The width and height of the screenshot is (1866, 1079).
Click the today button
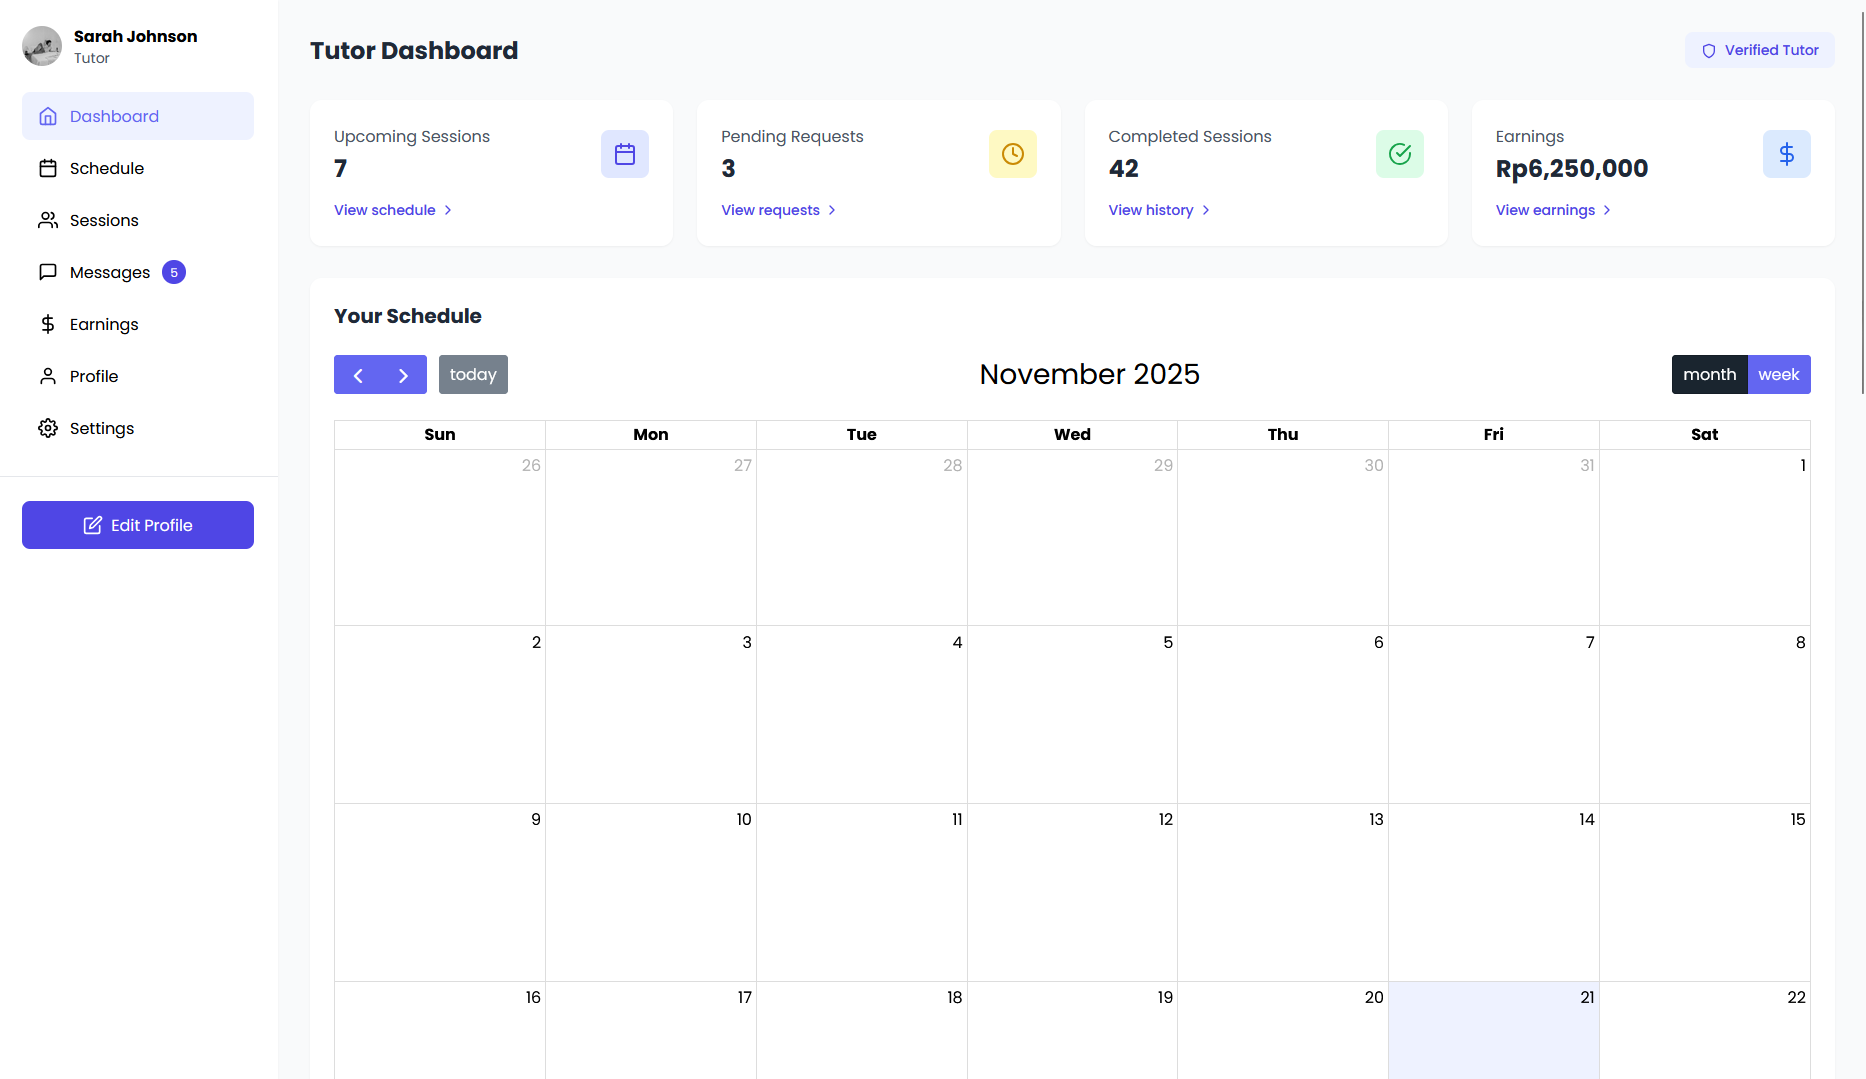point(473,375)
